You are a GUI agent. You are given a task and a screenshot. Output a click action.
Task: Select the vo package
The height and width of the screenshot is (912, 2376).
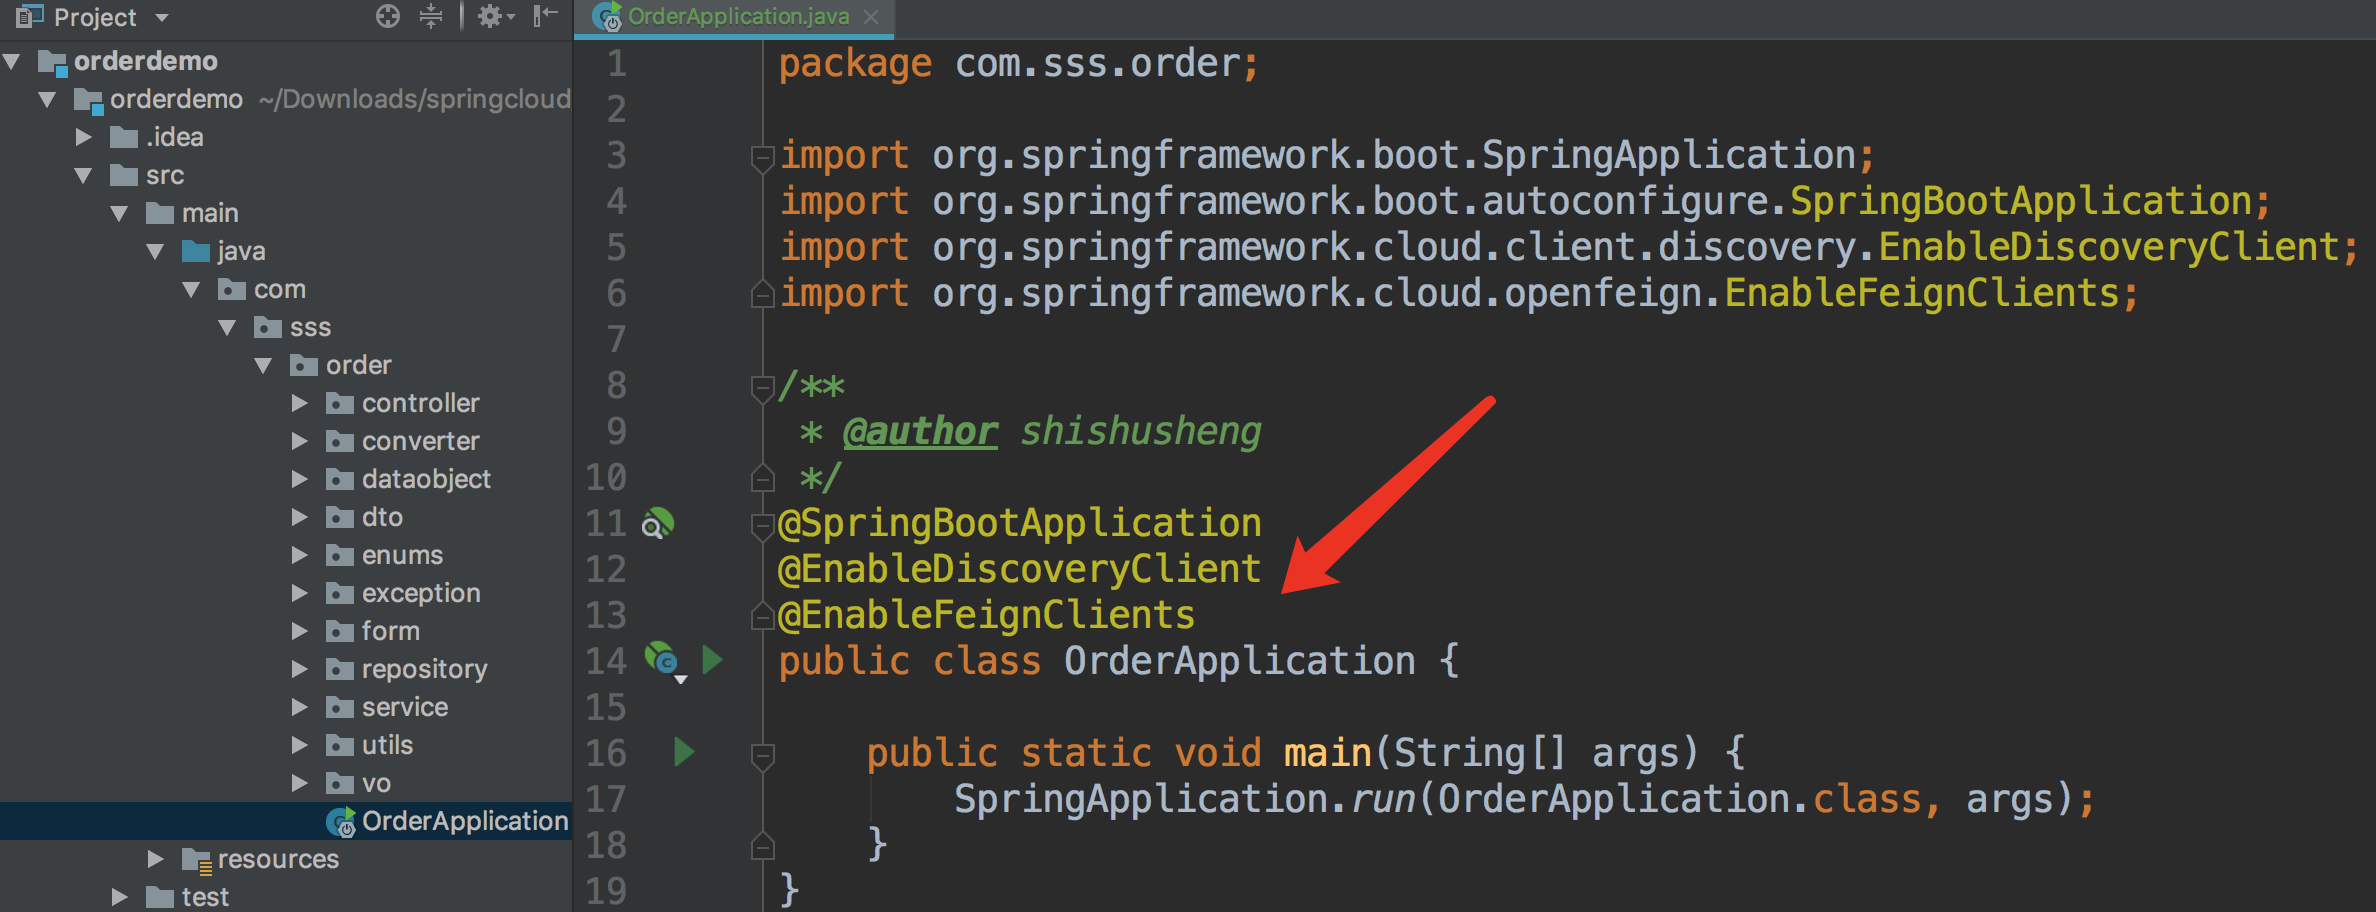376,783
